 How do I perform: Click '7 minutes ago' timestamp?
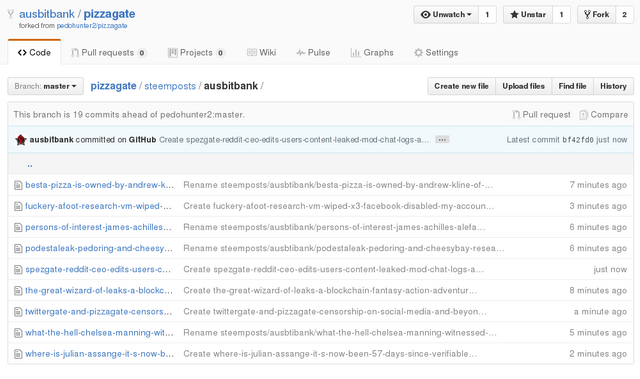598,185
